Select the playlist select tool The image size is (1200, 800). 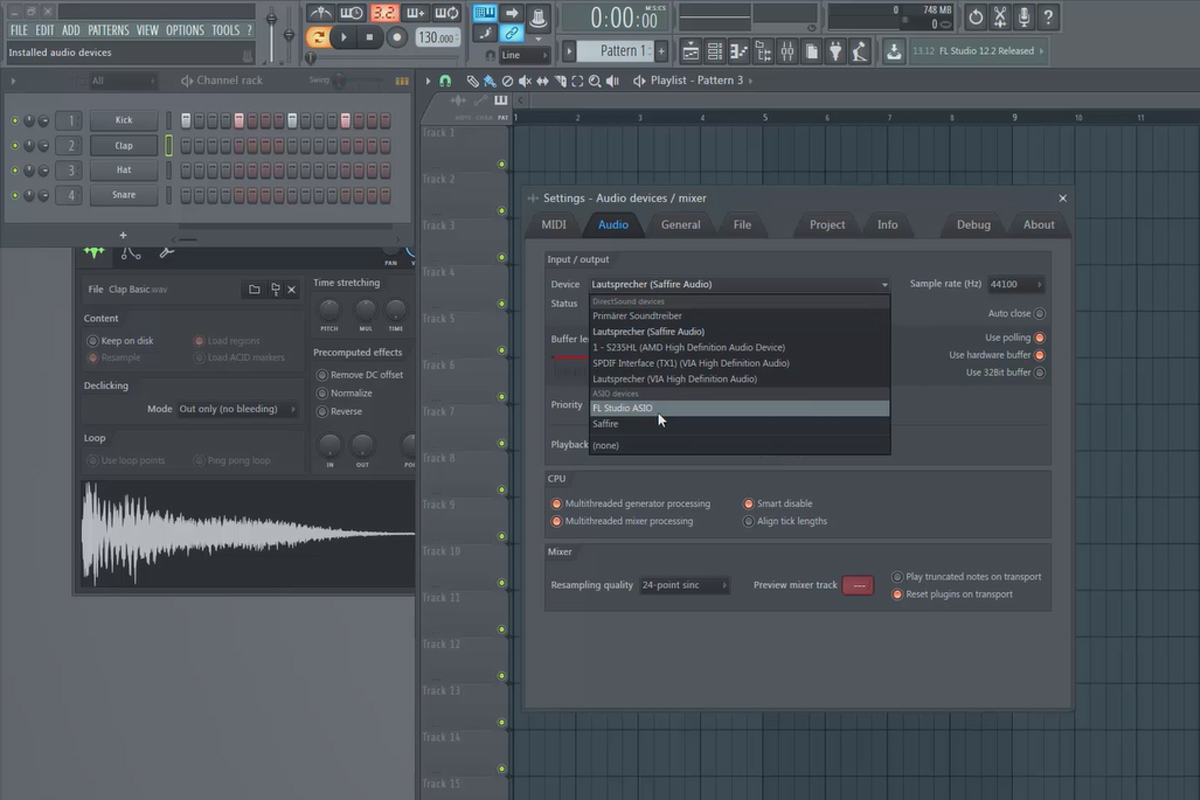(577, 80)
